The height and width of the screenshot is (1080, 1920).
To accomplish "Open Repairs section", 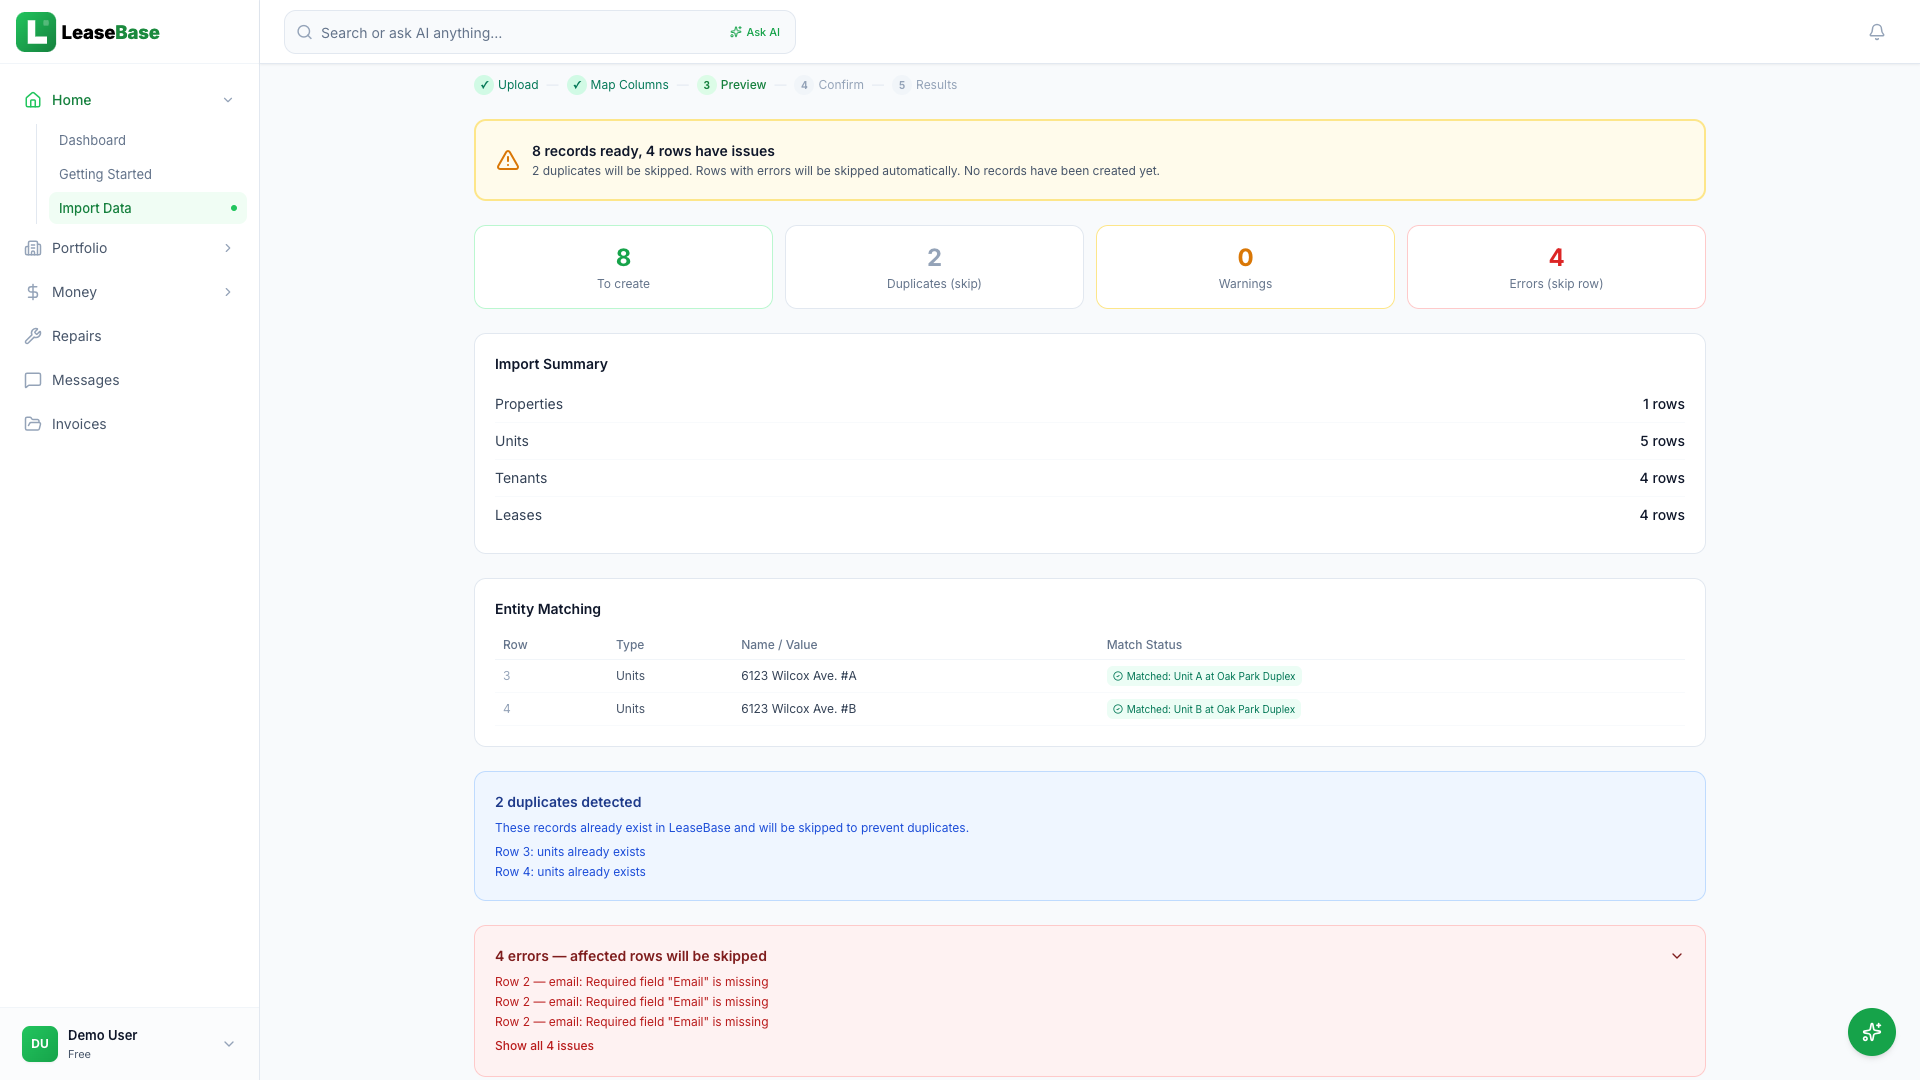I will pos(130,336).
